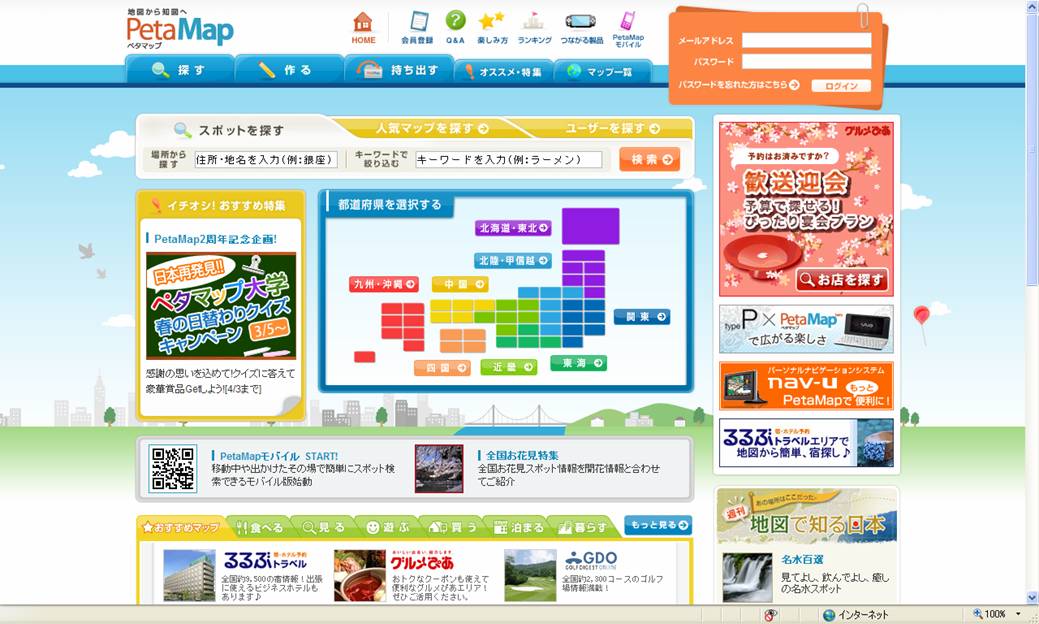Open the オススメ・特集 tab
The image size is (1039, 624).
(x=503, y=72)
